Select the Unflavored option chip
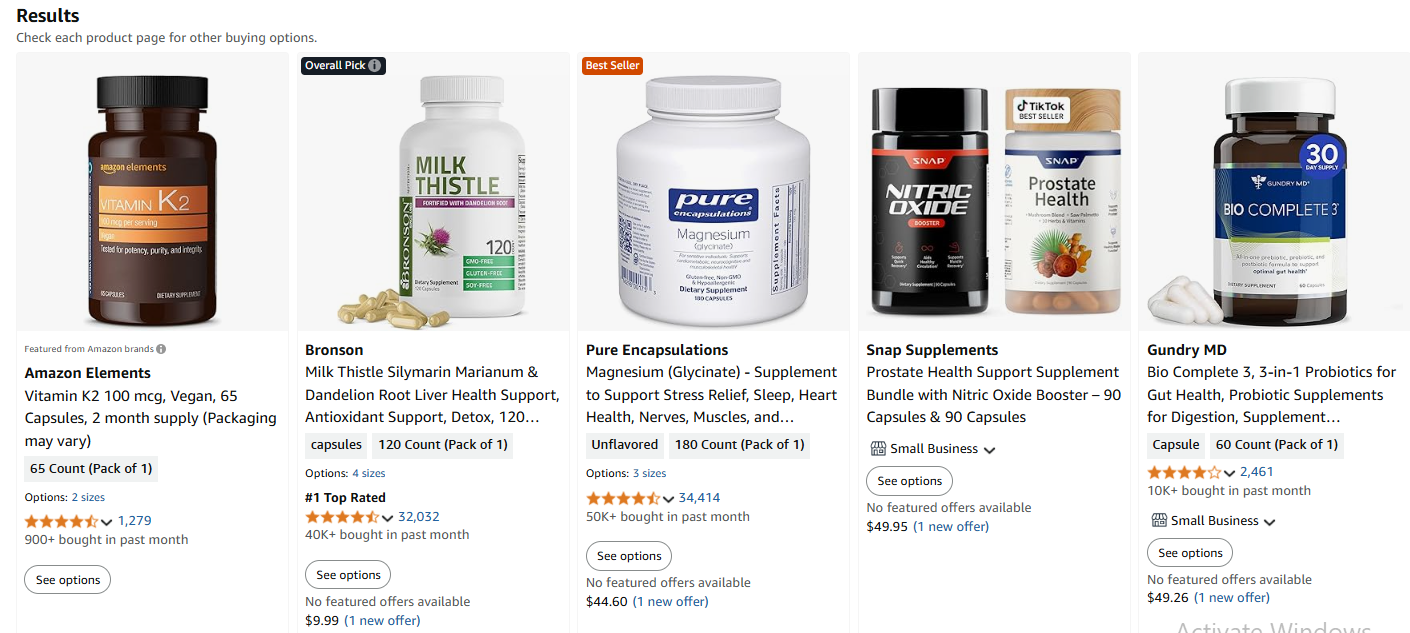Screen dimensions: 1410x633 coord(625,445)
